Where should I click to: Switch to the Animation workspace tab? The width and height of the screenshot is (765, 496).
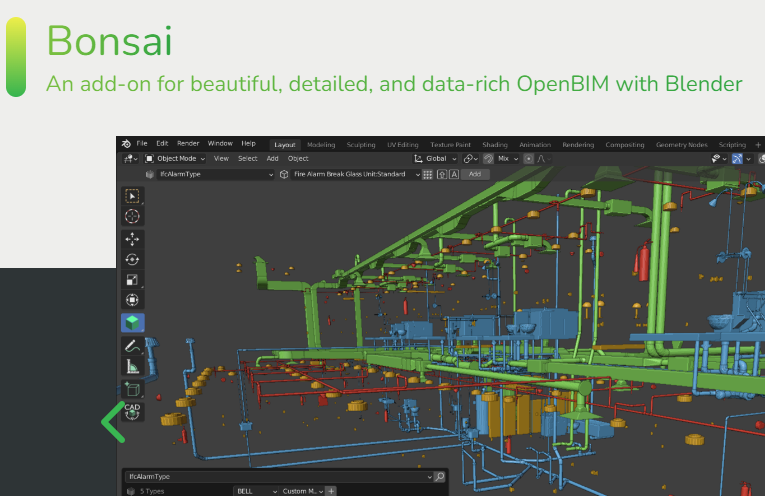tap(535, 145)
